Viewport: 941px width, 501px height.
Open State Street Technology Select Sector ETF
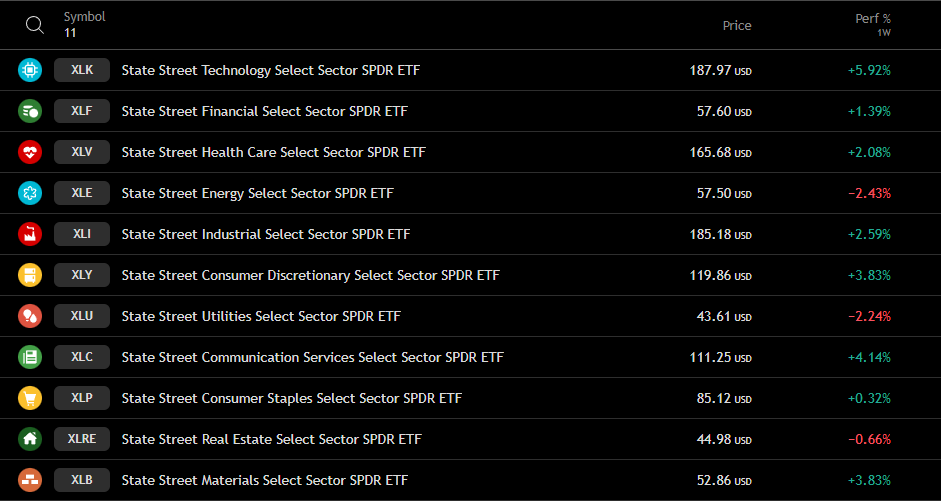tap(271, 70)
